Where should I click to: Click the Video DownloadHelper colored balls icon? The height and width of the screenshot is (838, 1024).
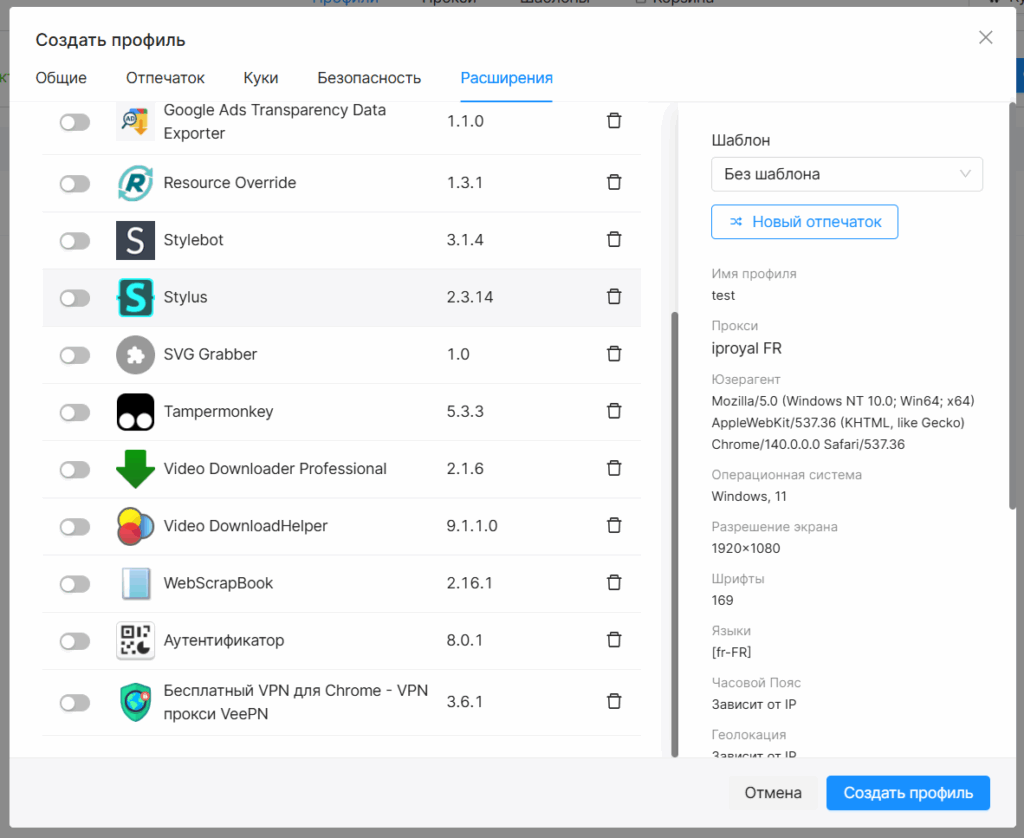click(135, 526)
